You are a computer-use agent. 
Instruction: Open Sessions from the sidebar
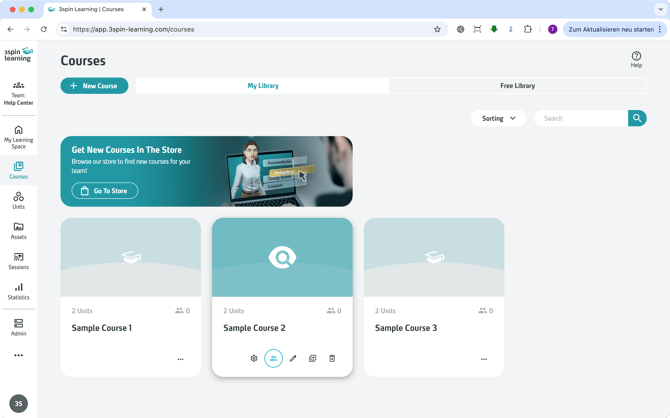pyautogui.click(x=18, y=261)
